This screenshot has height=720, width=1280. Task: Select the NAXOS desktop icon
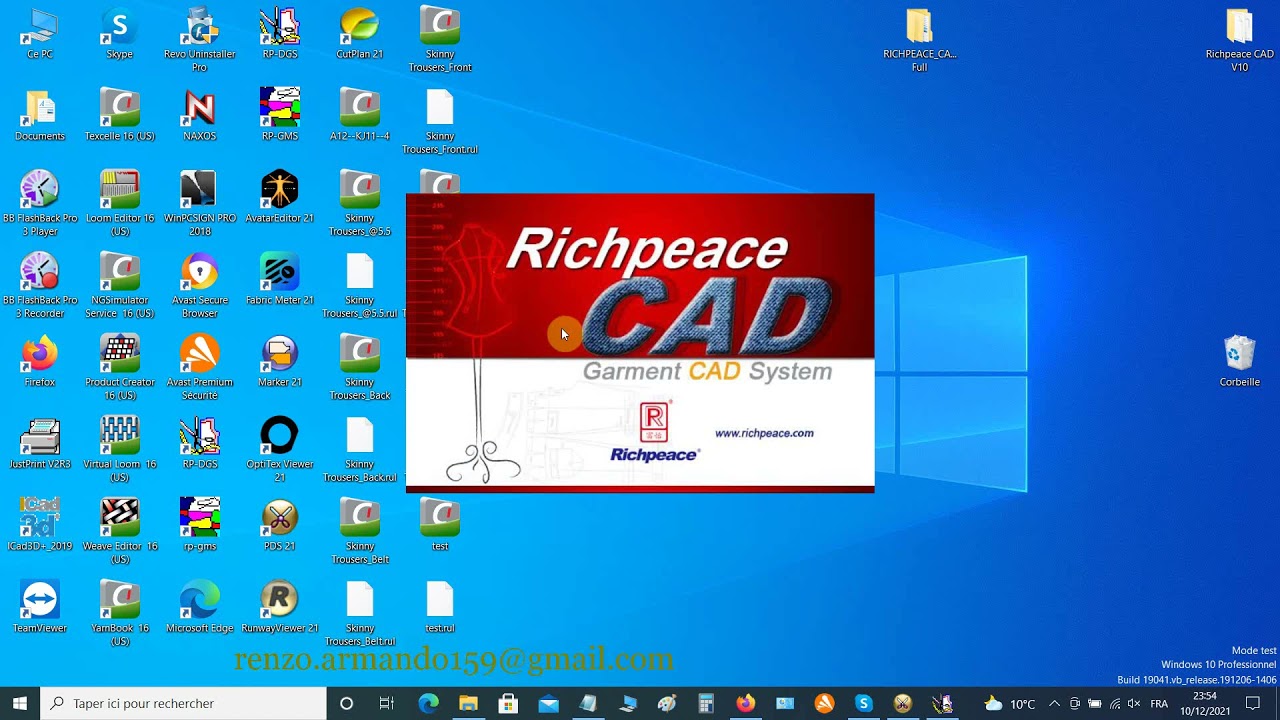(200, 115)
